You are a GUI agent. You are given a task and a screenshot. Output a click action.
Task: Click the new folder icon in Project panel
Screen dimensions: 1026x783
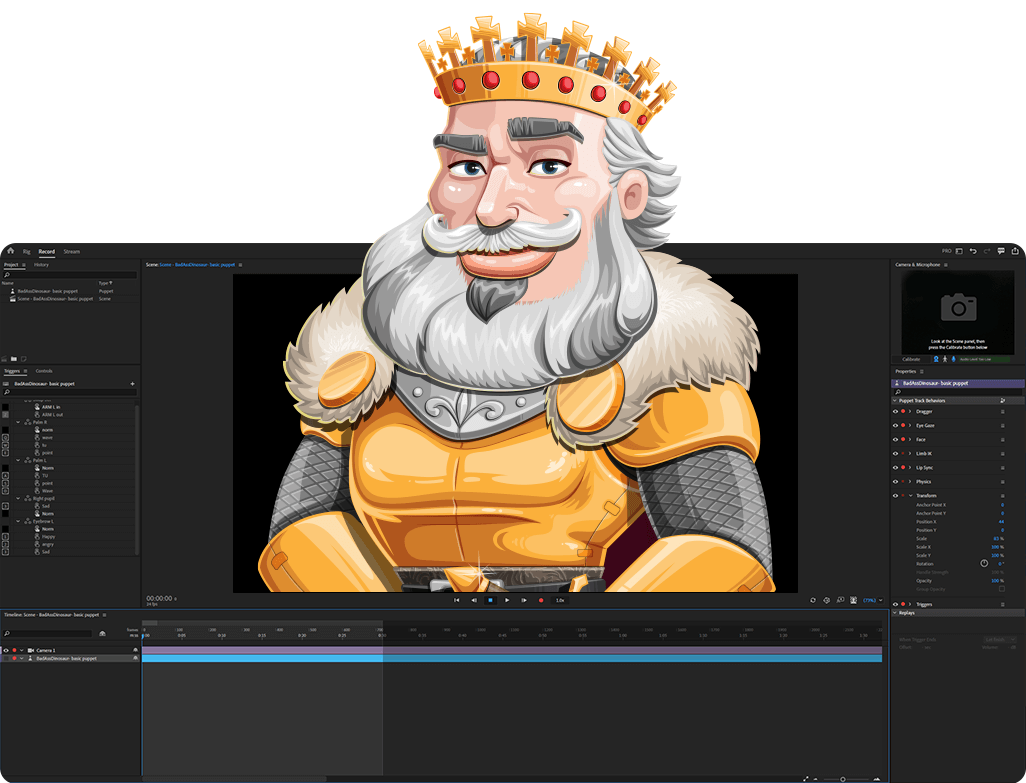click(14, 358)
